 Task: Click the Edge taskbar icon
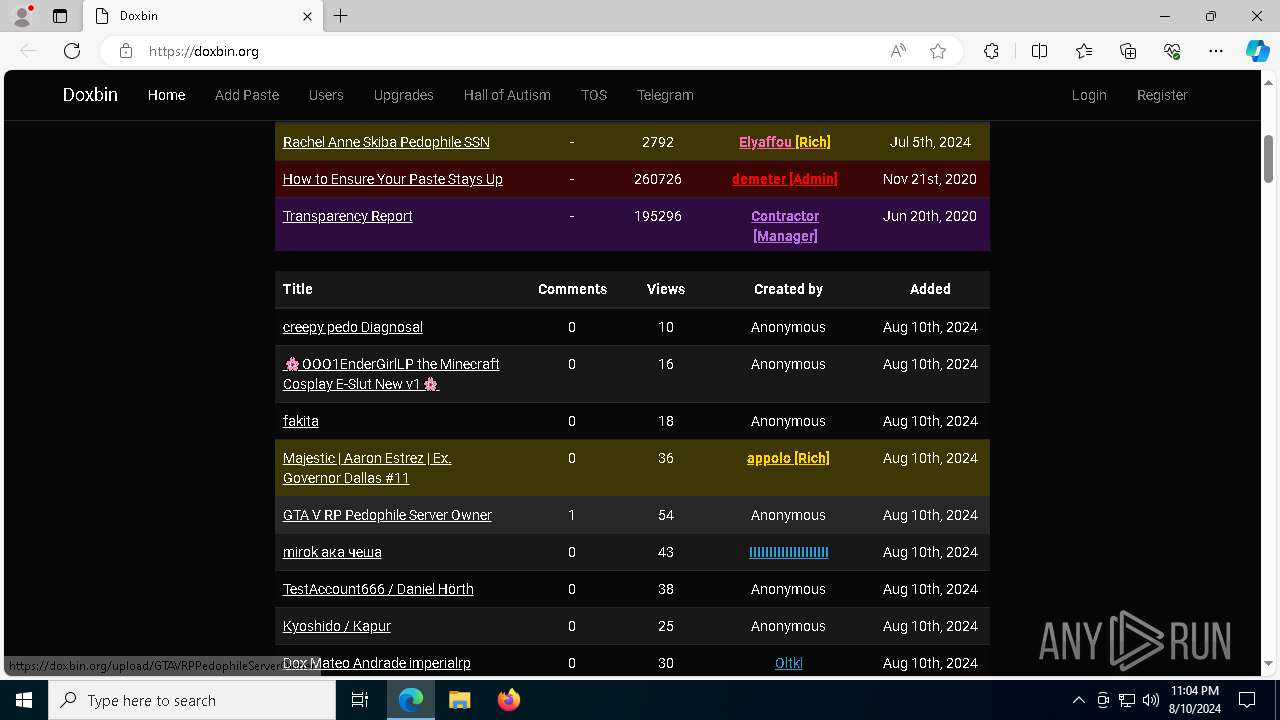pyautogui.click(x=411, y=700)
